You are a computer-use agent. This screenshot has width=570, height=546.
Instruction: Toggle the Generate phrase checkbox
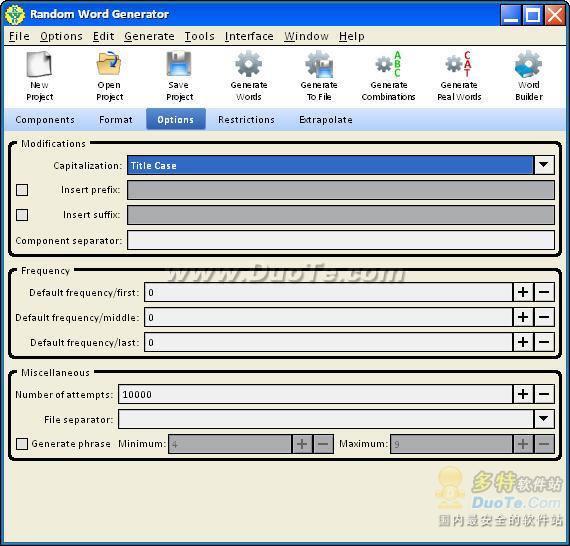pyautogui.click(x=22, y=443)
